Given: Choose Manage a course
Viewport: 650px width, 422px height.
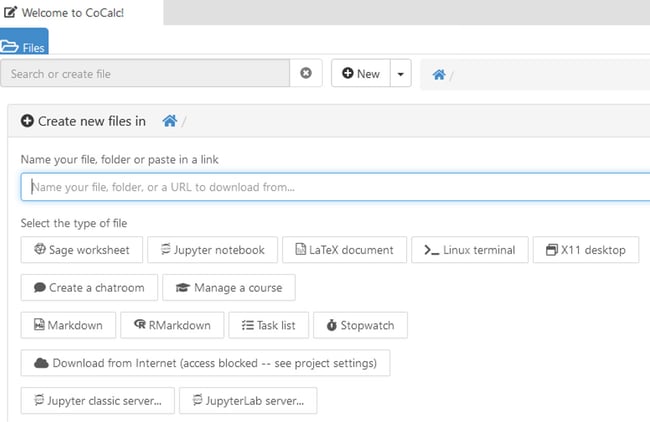Looking at the screenshot, I should point(229,287).
